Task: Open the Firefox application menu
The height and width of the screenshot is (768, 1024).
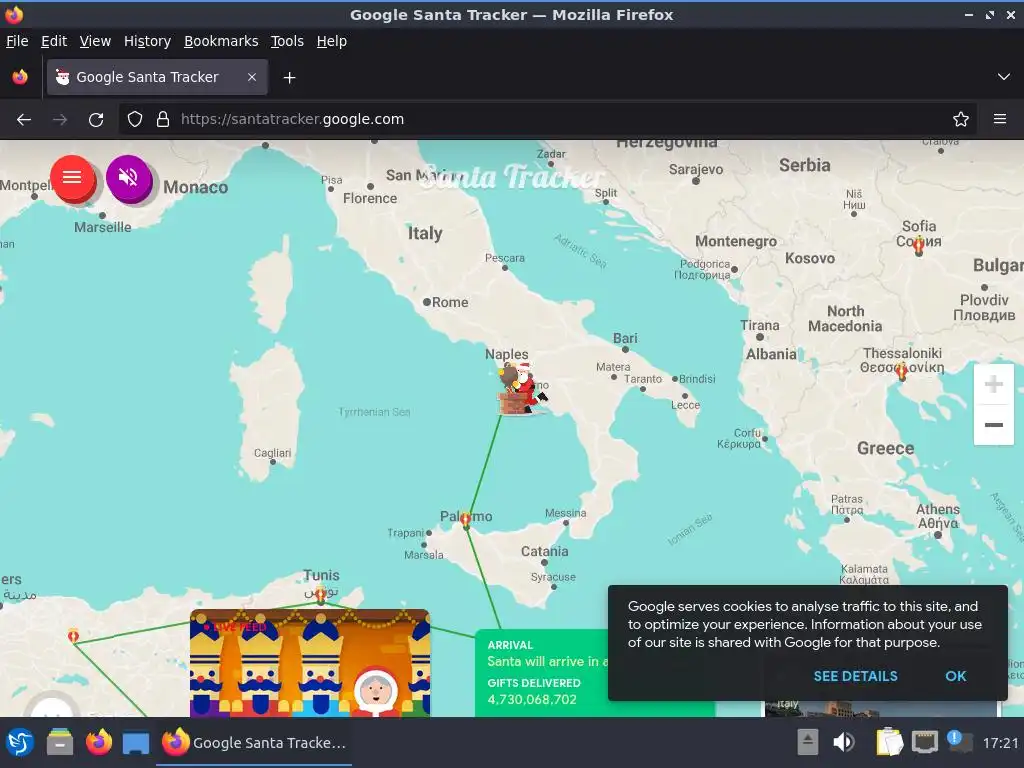Action: click(999, 120)
